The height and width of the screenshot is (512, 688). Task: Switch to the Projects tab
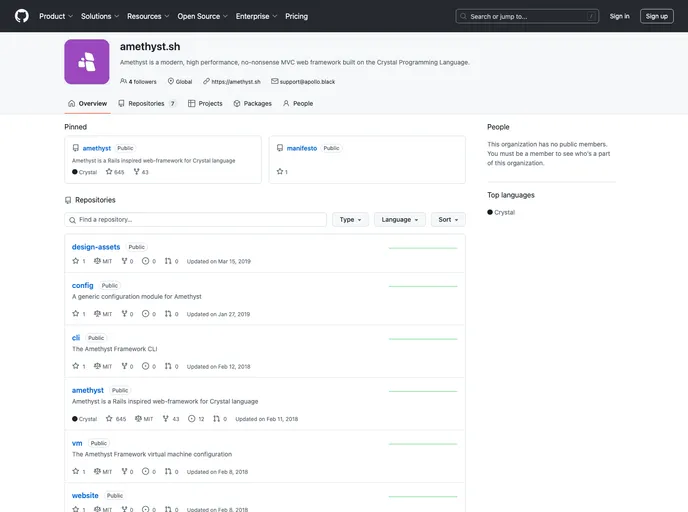(205, 104)
